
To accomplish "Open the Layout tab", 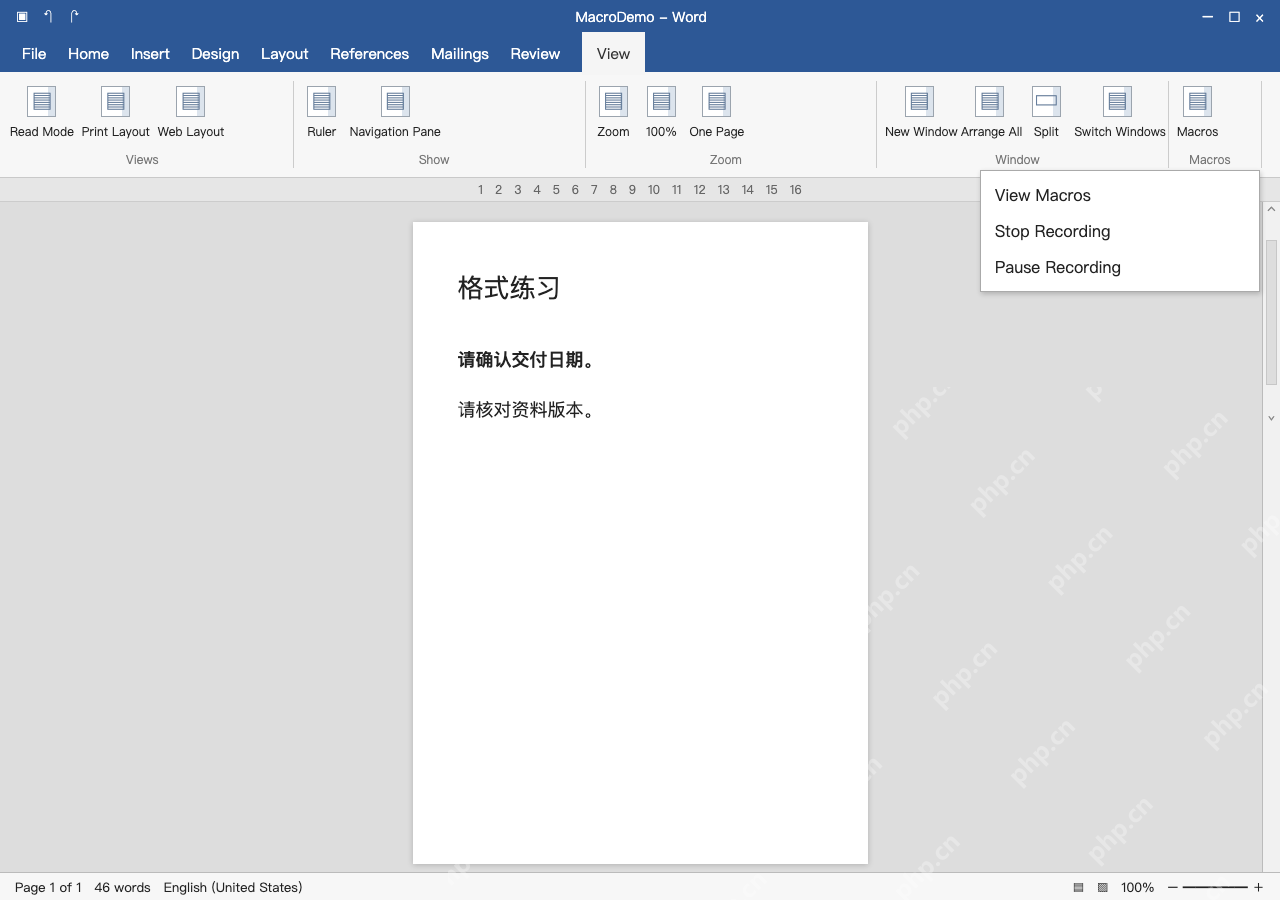I will (x=285, y=53).
